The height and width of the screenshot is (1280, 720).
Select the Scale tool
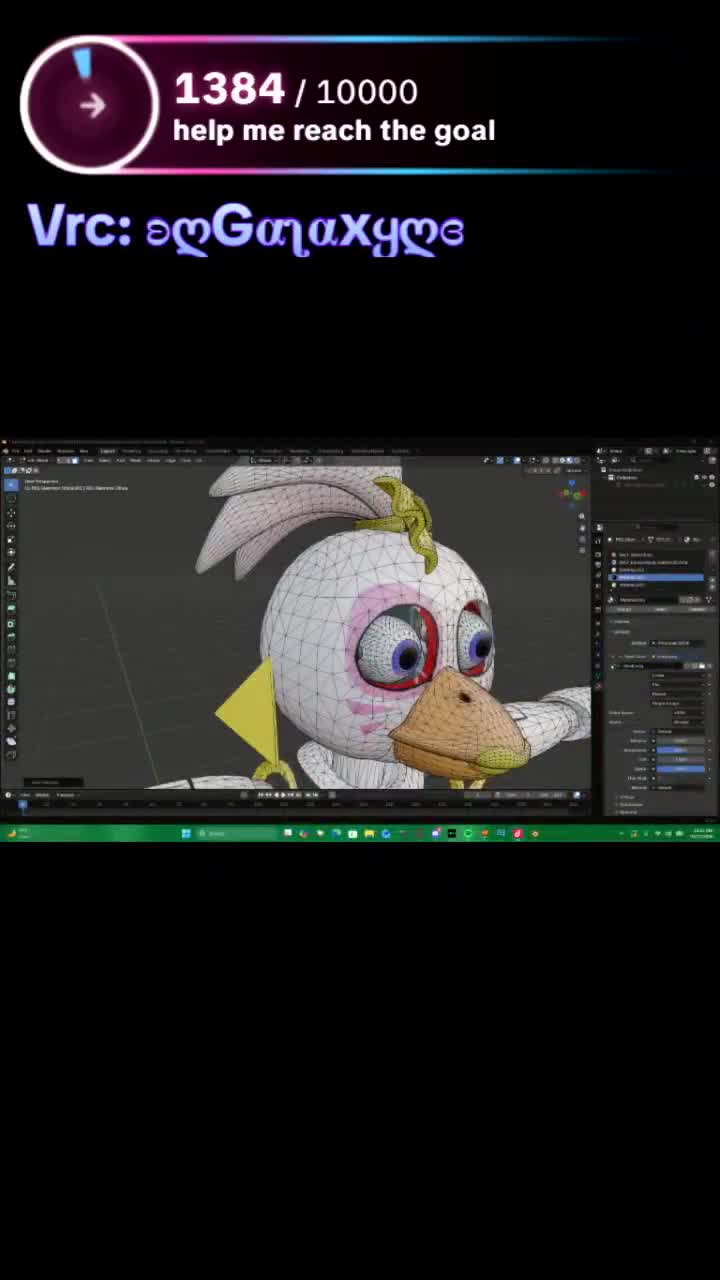tap(11, 539)
